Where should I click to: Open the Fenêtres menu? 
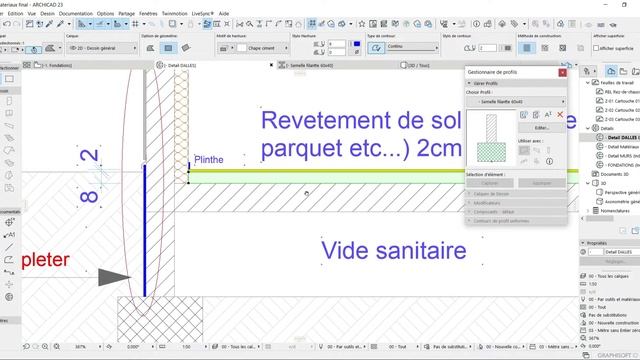click(x=148, y=13)
